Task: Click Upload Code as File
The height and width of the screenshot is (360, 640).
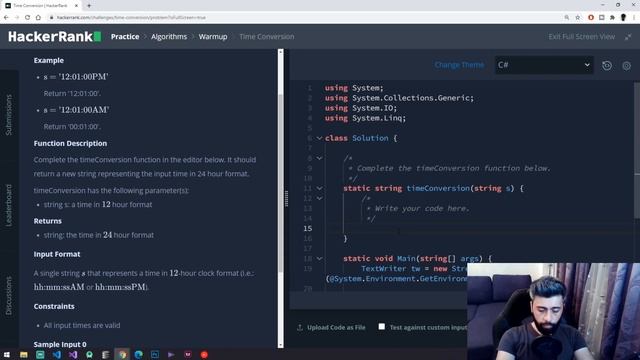Action: [336, 327]
